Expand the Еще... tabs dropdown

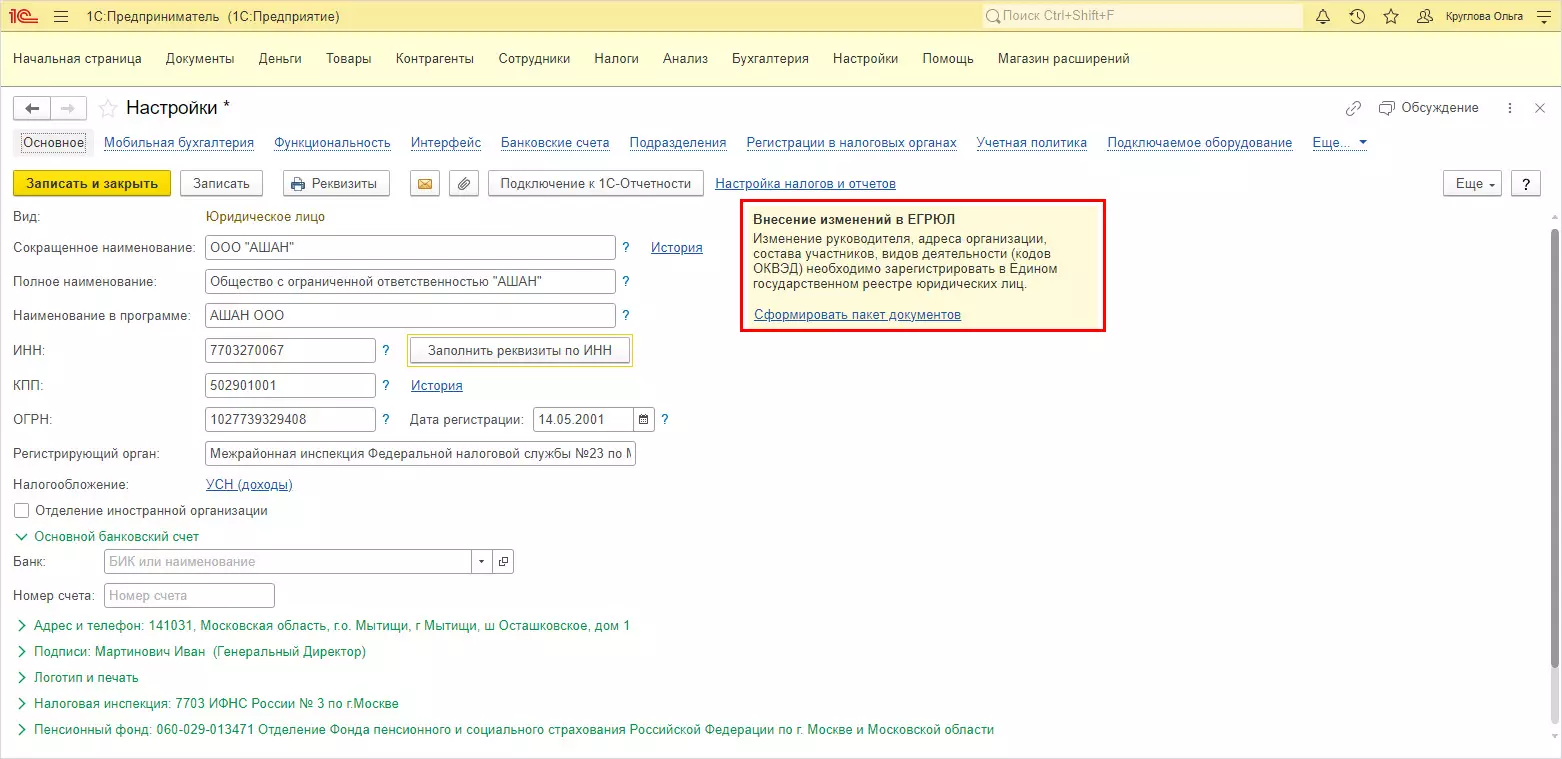tap(1339, 143)
